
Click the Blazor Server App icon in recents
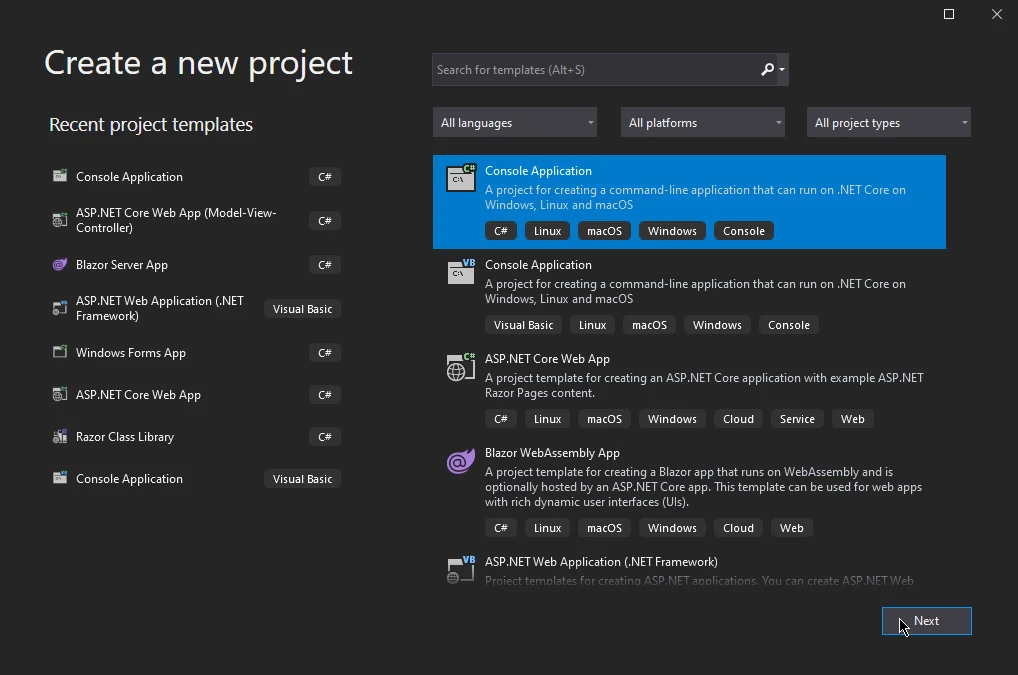[x=59, y=265]
